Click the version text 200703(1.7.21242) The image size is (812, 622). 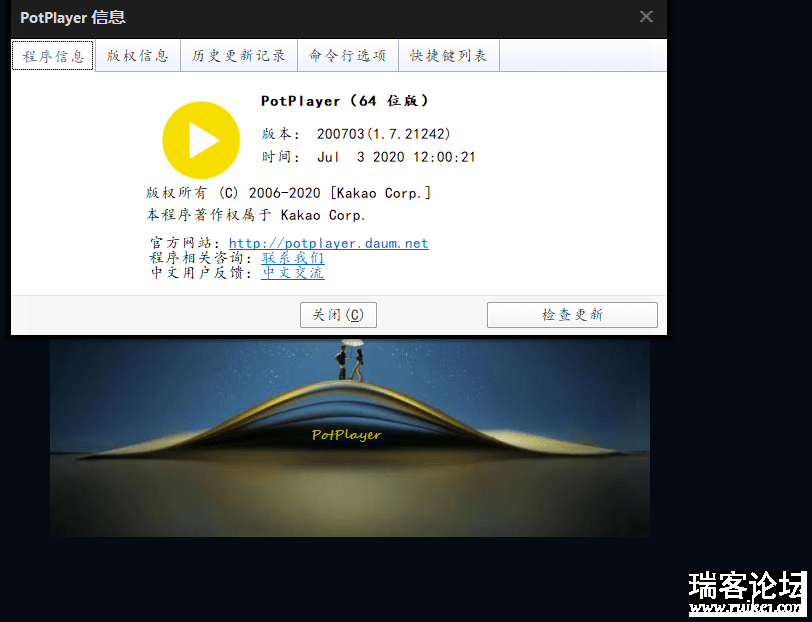[384, 134]
